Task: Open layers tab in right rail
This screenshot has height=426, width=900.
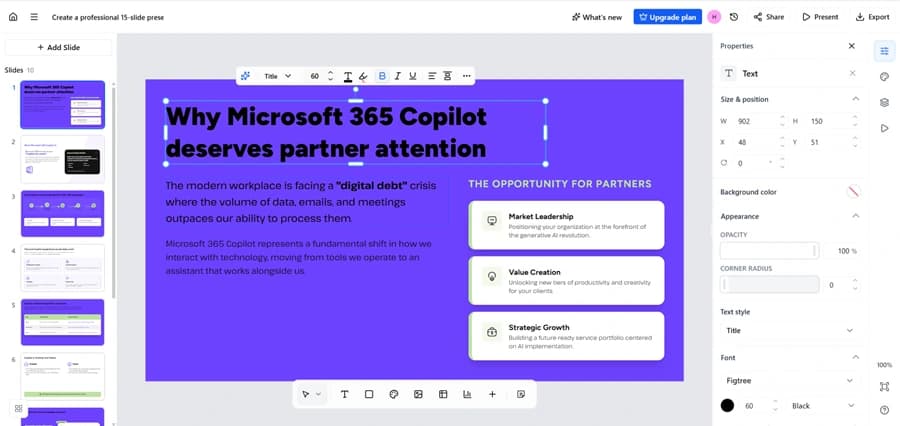Action: [884, 103]
